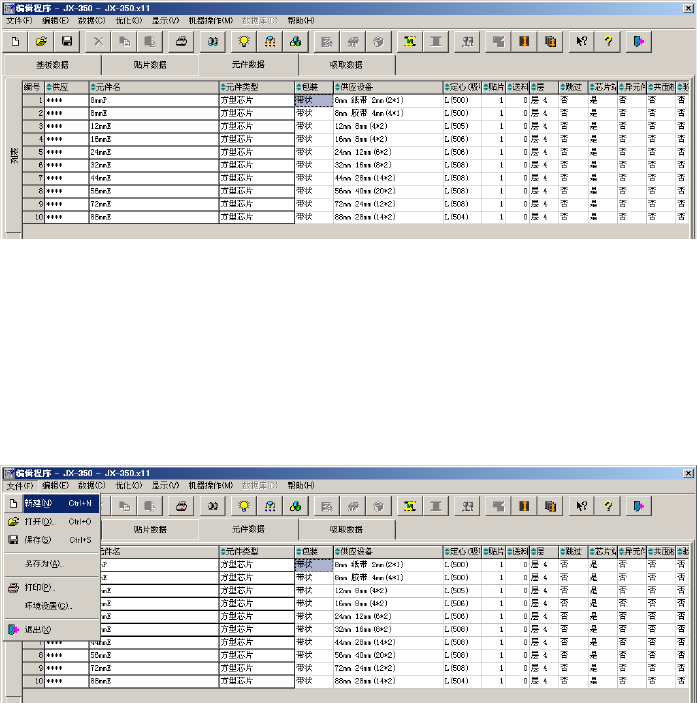This screenshot has width=697, height=703.
Task: Open 帮助(H) menu in upper window
Action: pyautogui.click(x=301, y=21)
